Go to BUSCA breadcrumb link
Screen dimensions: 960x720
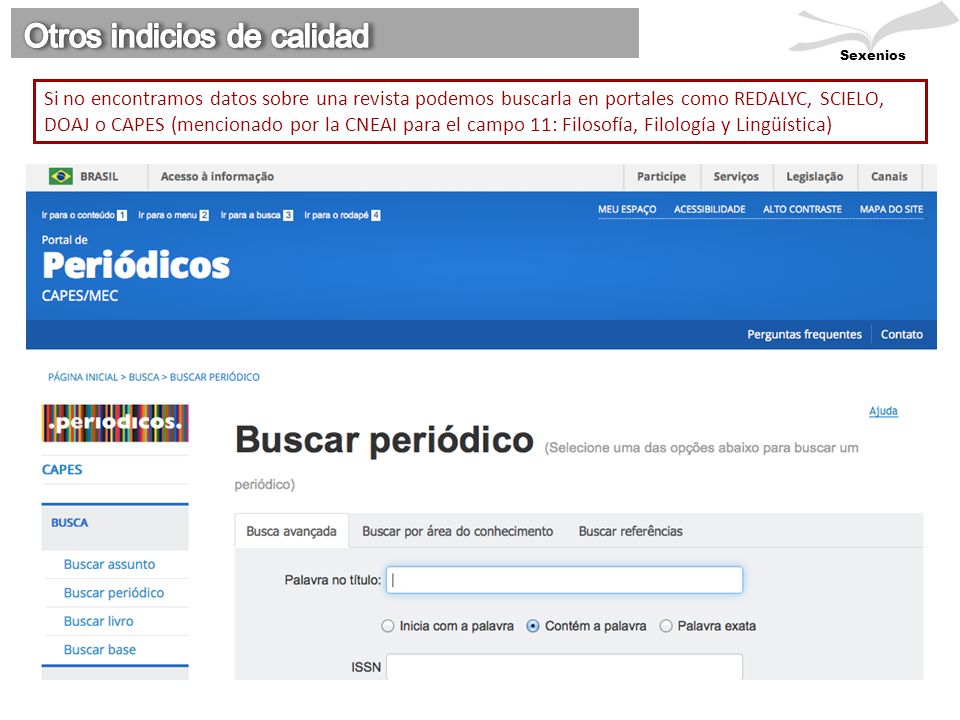pyautogui.click(x=144, y=377)
